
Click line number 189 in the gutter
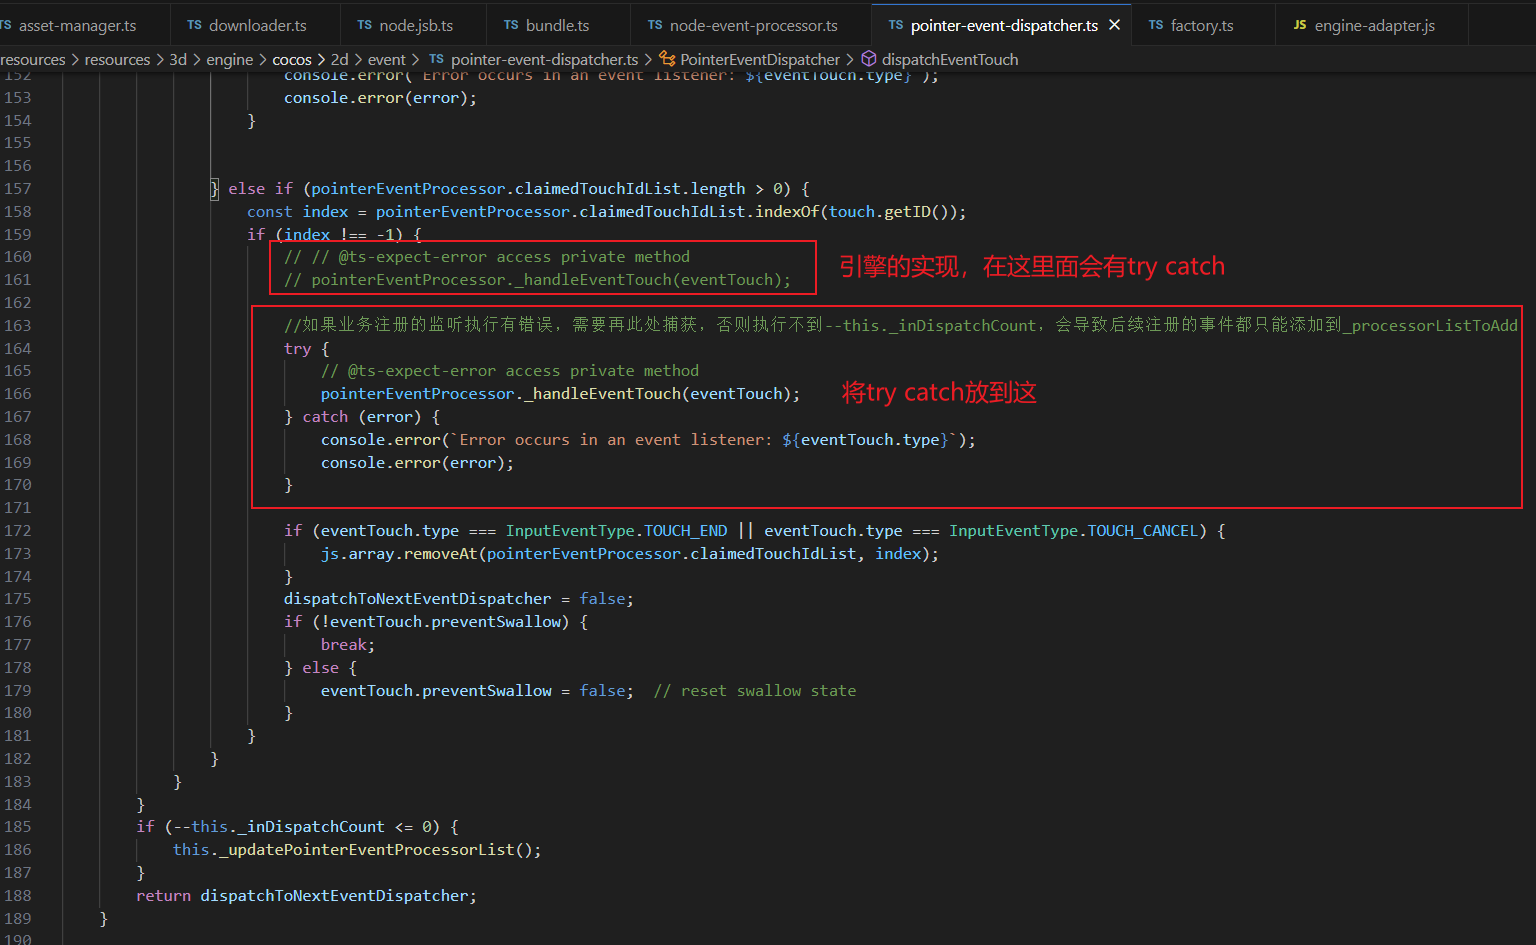(18, 919)
